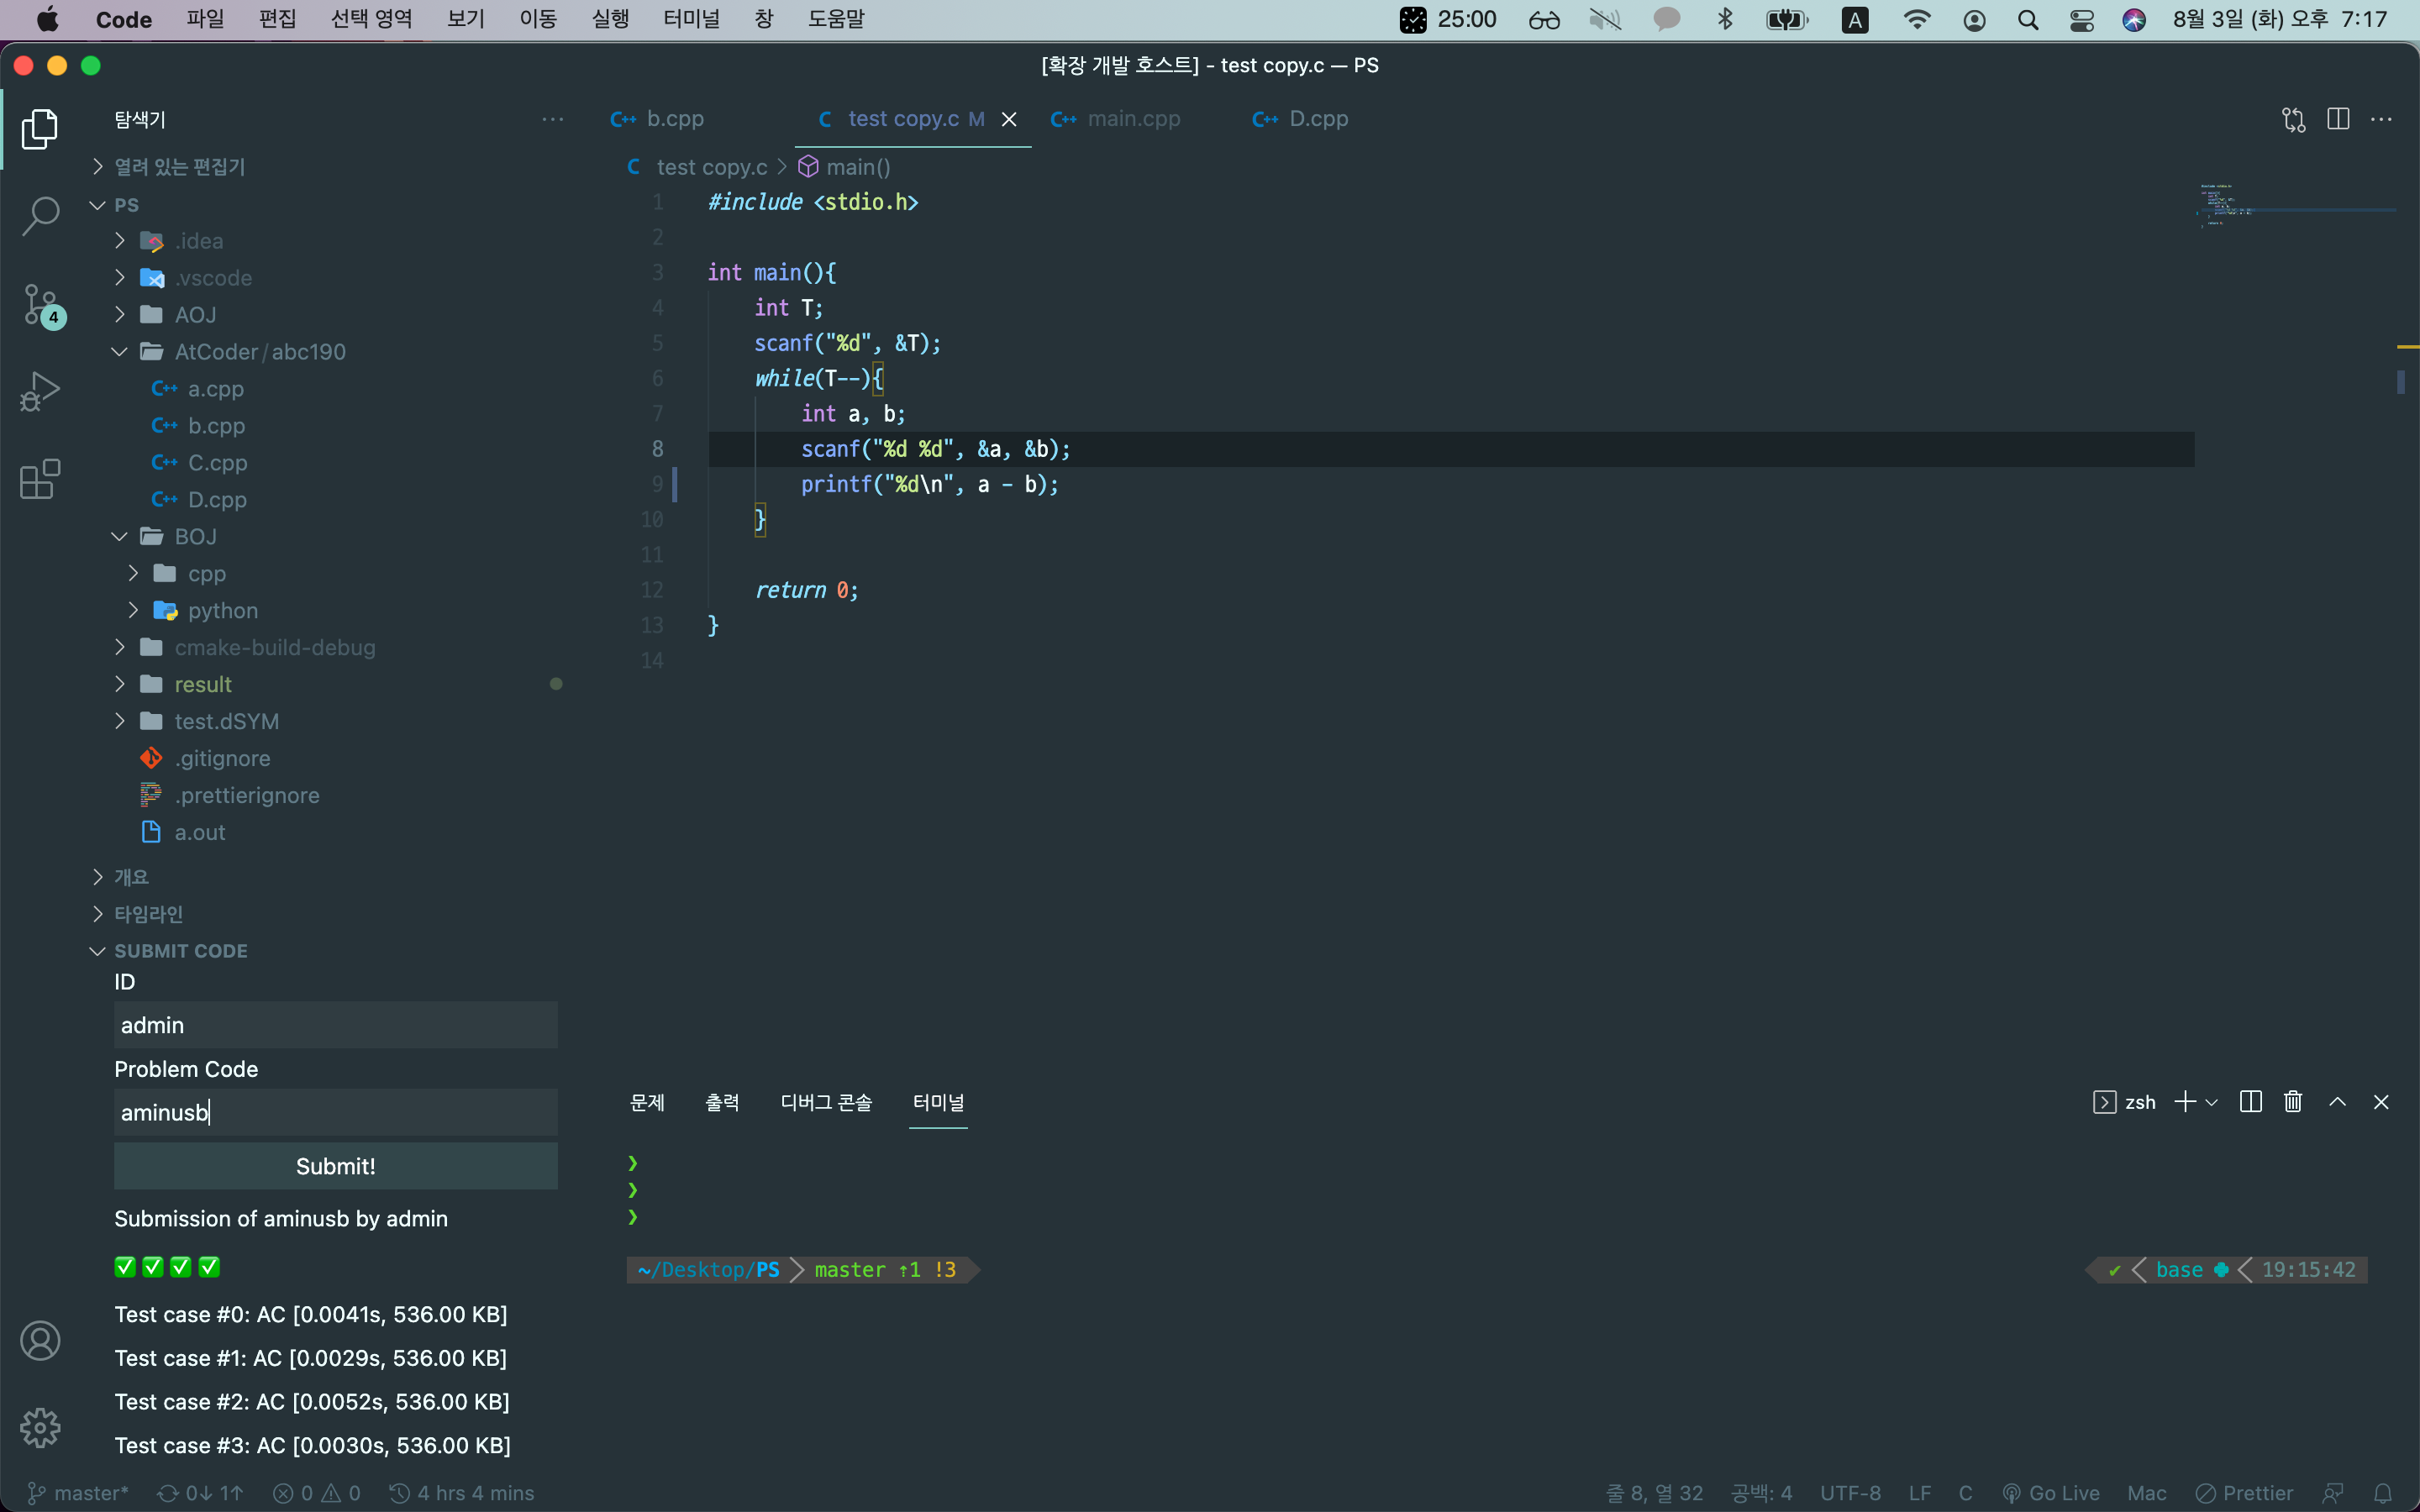Open Source Control view with badge
This screenshot has width=2420, height=1512.
pos(40,304)
